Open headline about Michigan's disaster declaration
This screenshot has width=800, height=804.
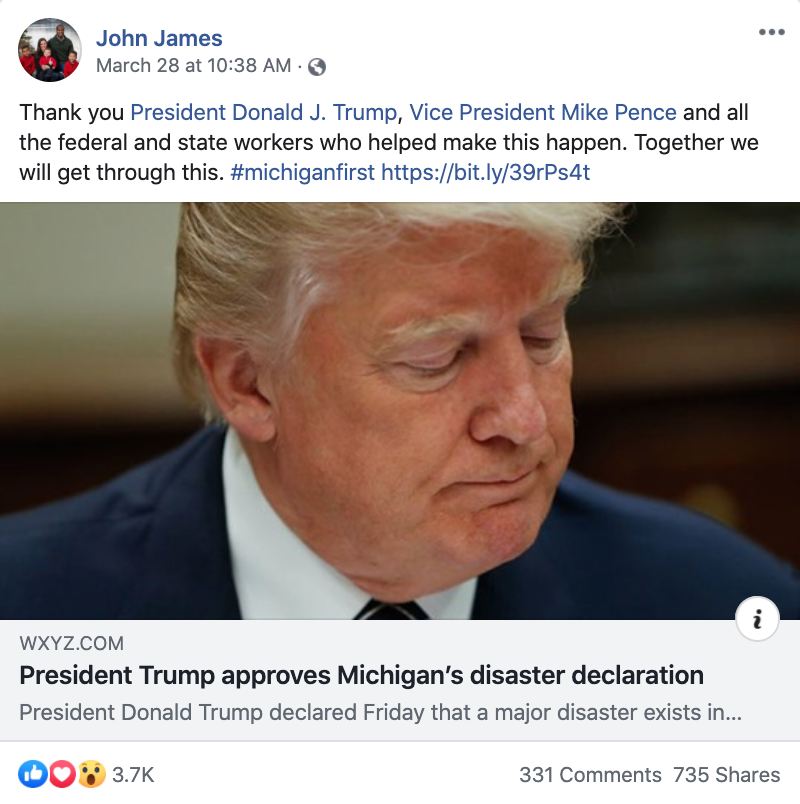pyautogui.click(x=362, y=675)
